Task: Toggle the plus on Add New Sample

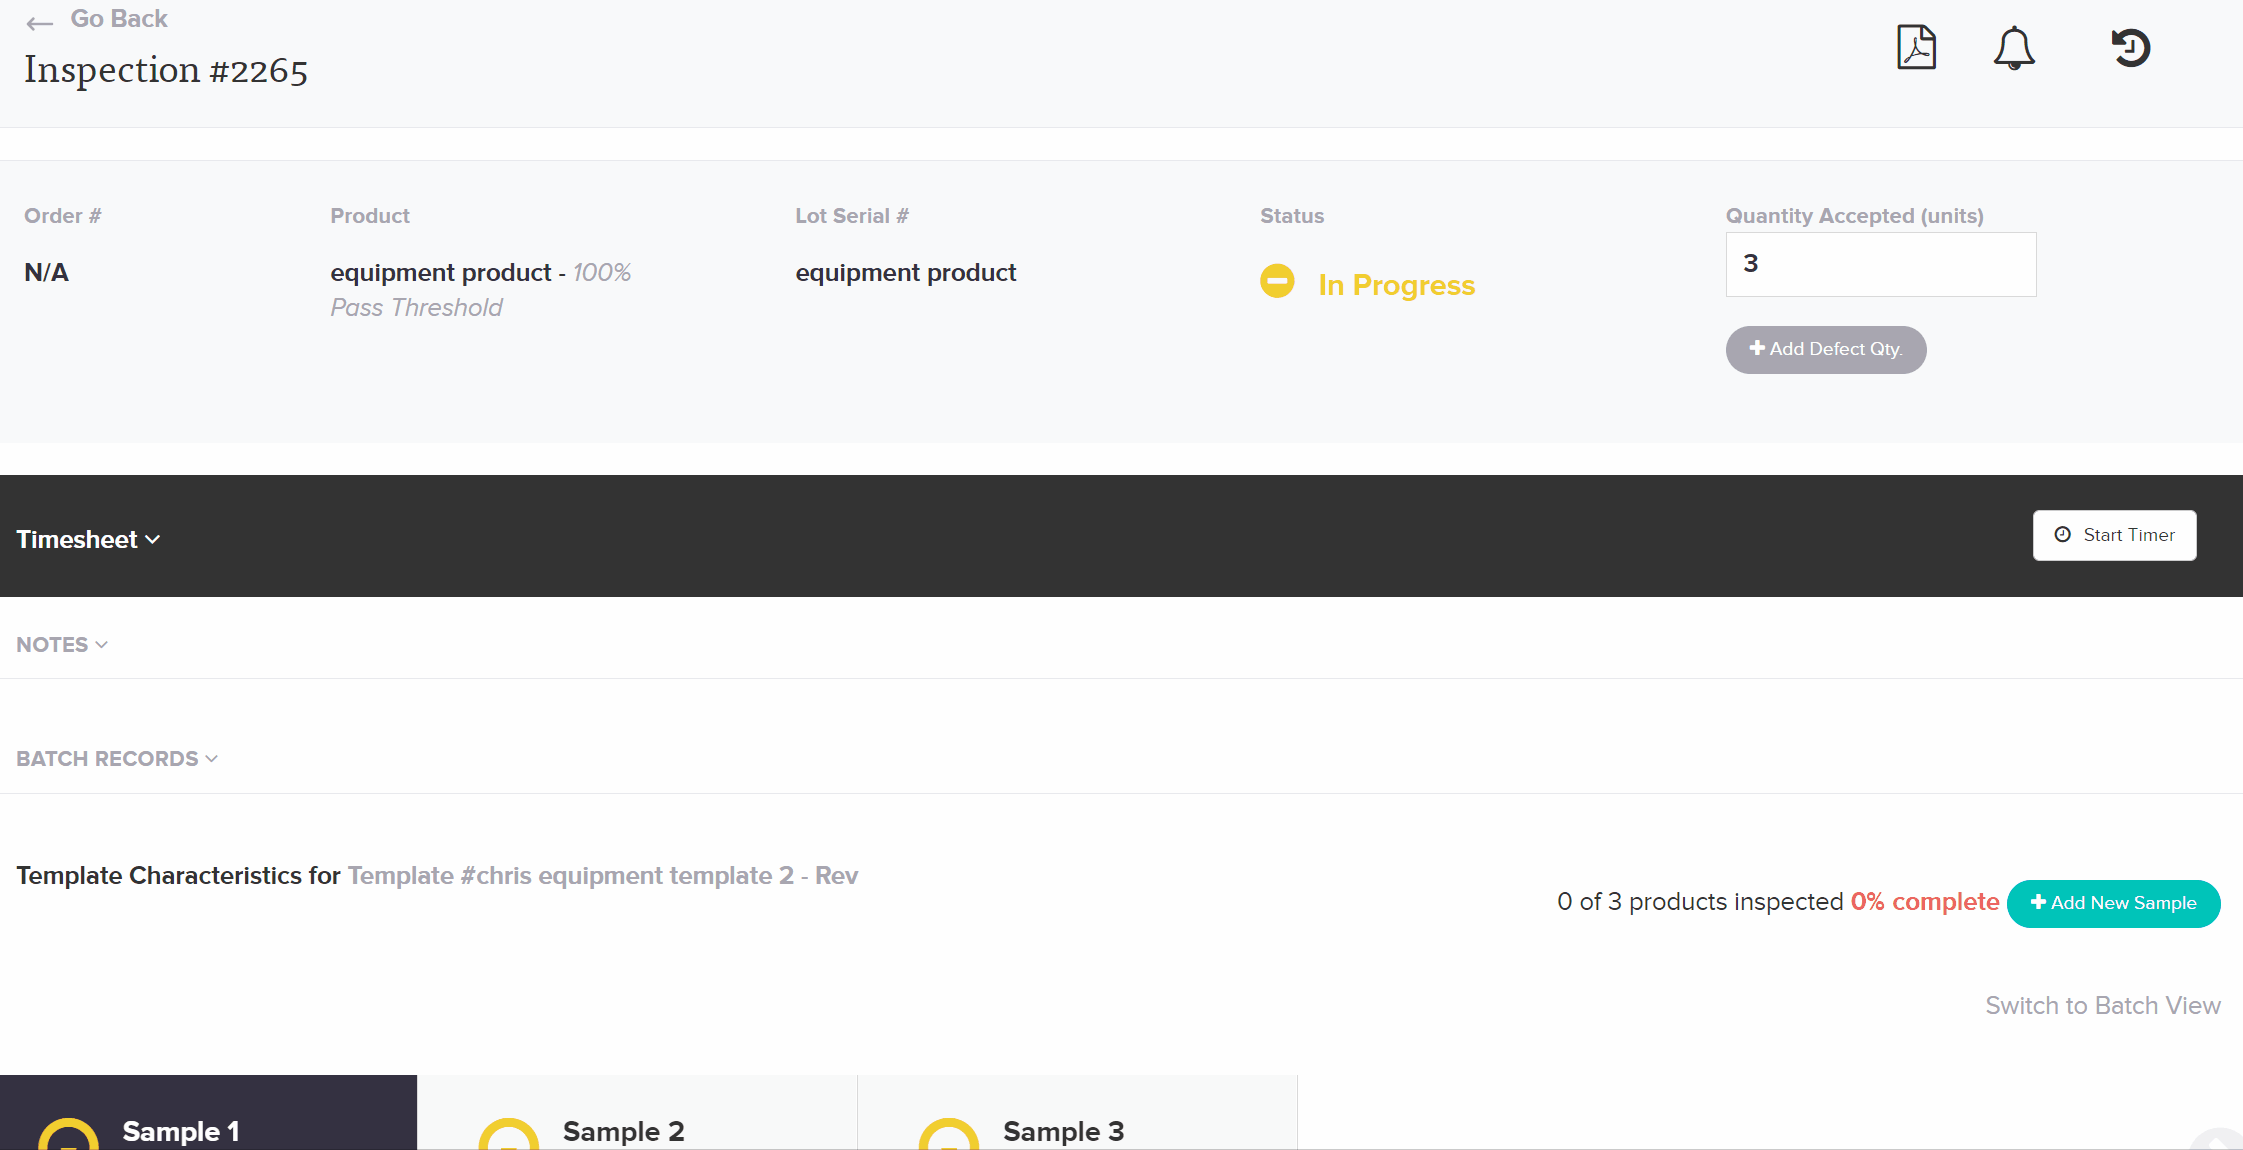Action: pos(2038,903)
